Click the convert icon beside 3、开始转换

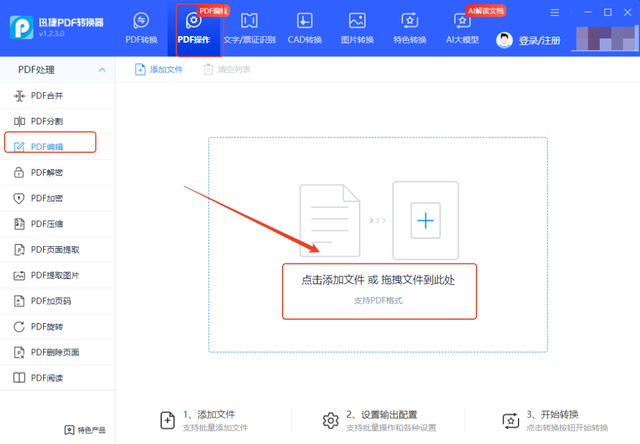click(x=511, y=421)
